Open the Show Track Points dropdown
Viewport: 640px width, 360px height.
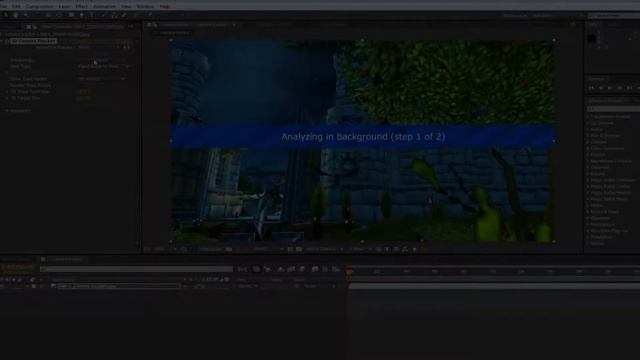coord(101,79)
